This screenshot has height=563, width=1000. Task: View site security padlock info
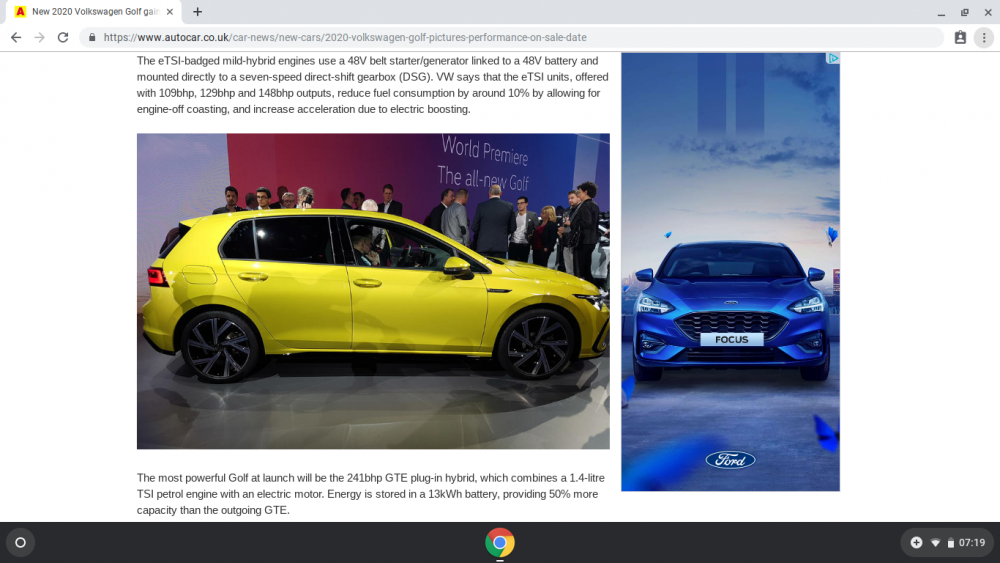tap(92, 38)
